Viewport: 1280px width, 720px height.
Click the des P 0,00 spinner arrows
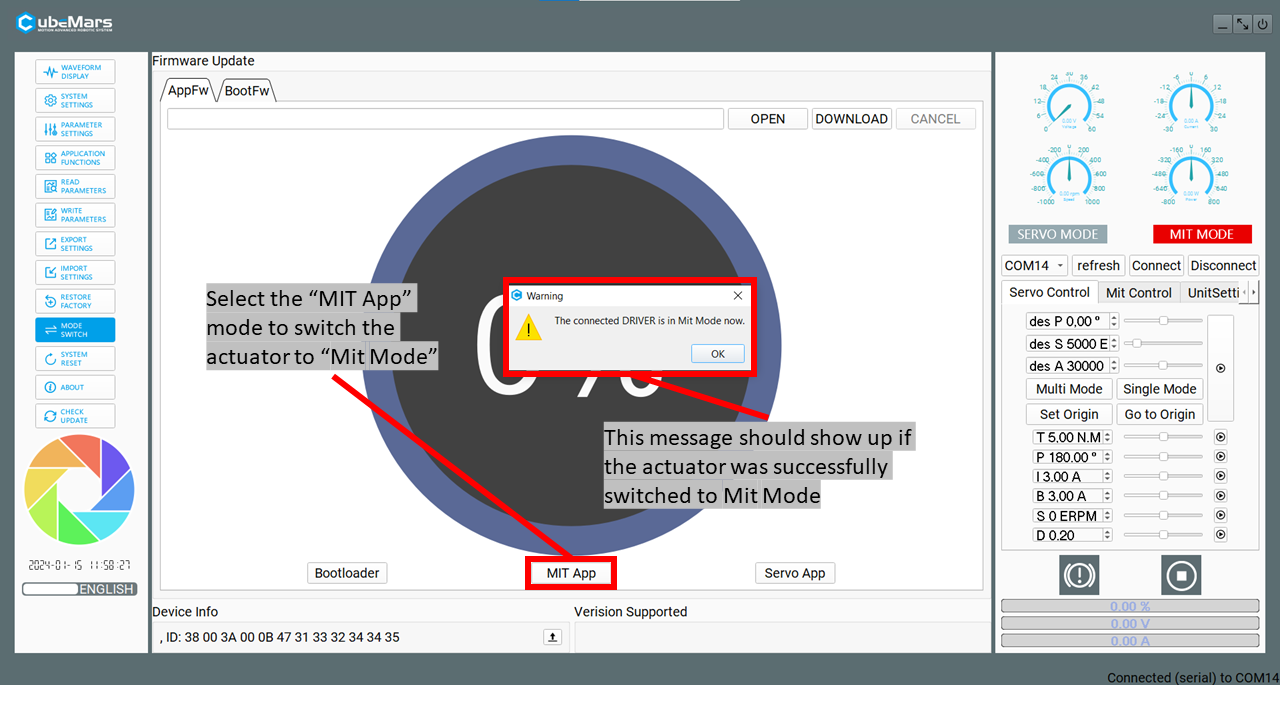[1114, 321]
